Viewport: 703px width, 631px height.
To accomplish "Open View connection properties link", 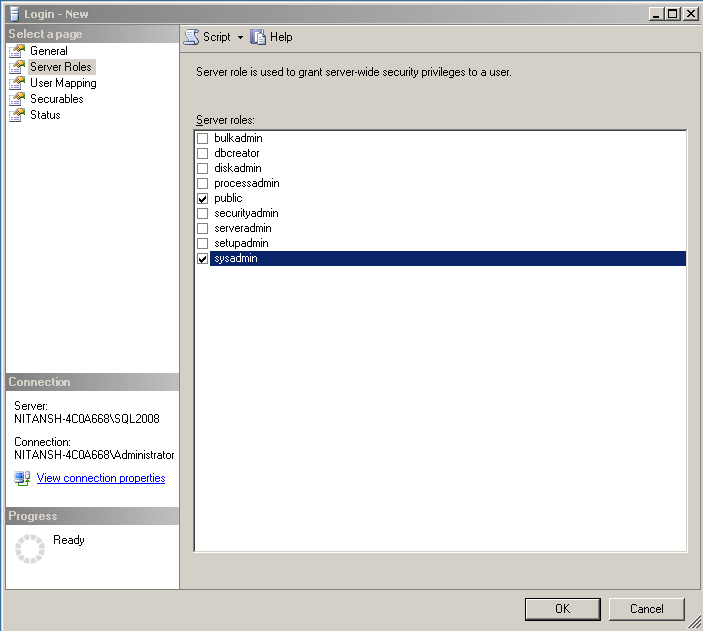I will coord(101,478).
